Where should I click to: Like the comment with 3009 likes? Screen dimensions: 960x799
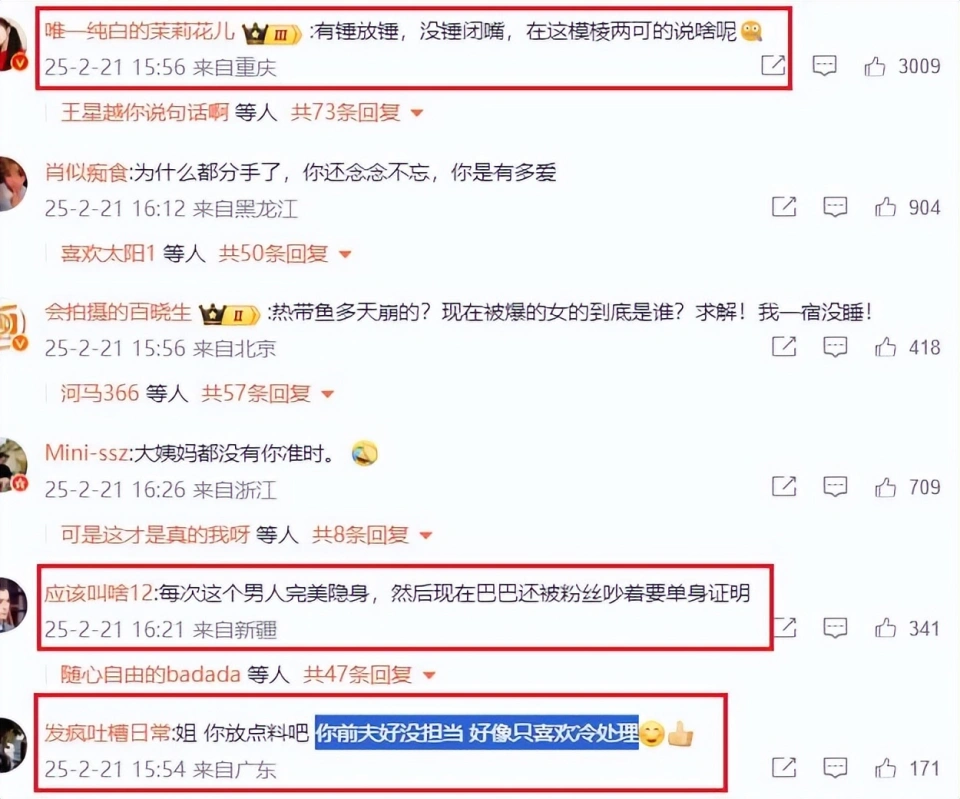pyautogui.click(x=875, y=66)
